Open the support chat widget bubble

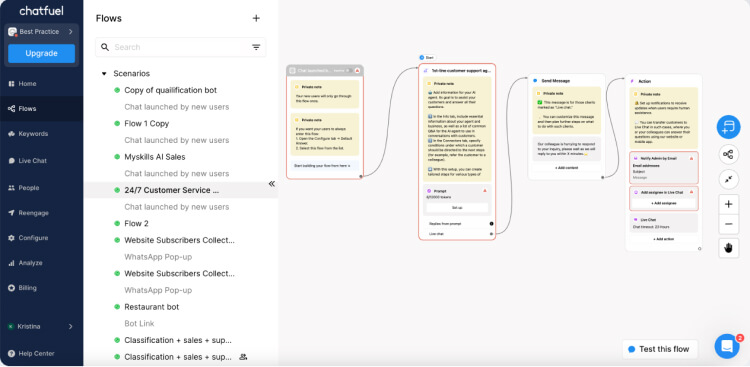(x=727, y=346)
